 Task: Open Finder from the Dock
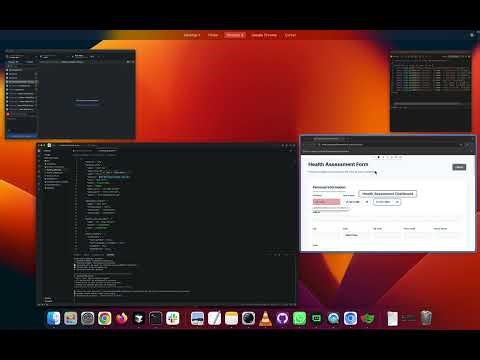tap(53, 318)
